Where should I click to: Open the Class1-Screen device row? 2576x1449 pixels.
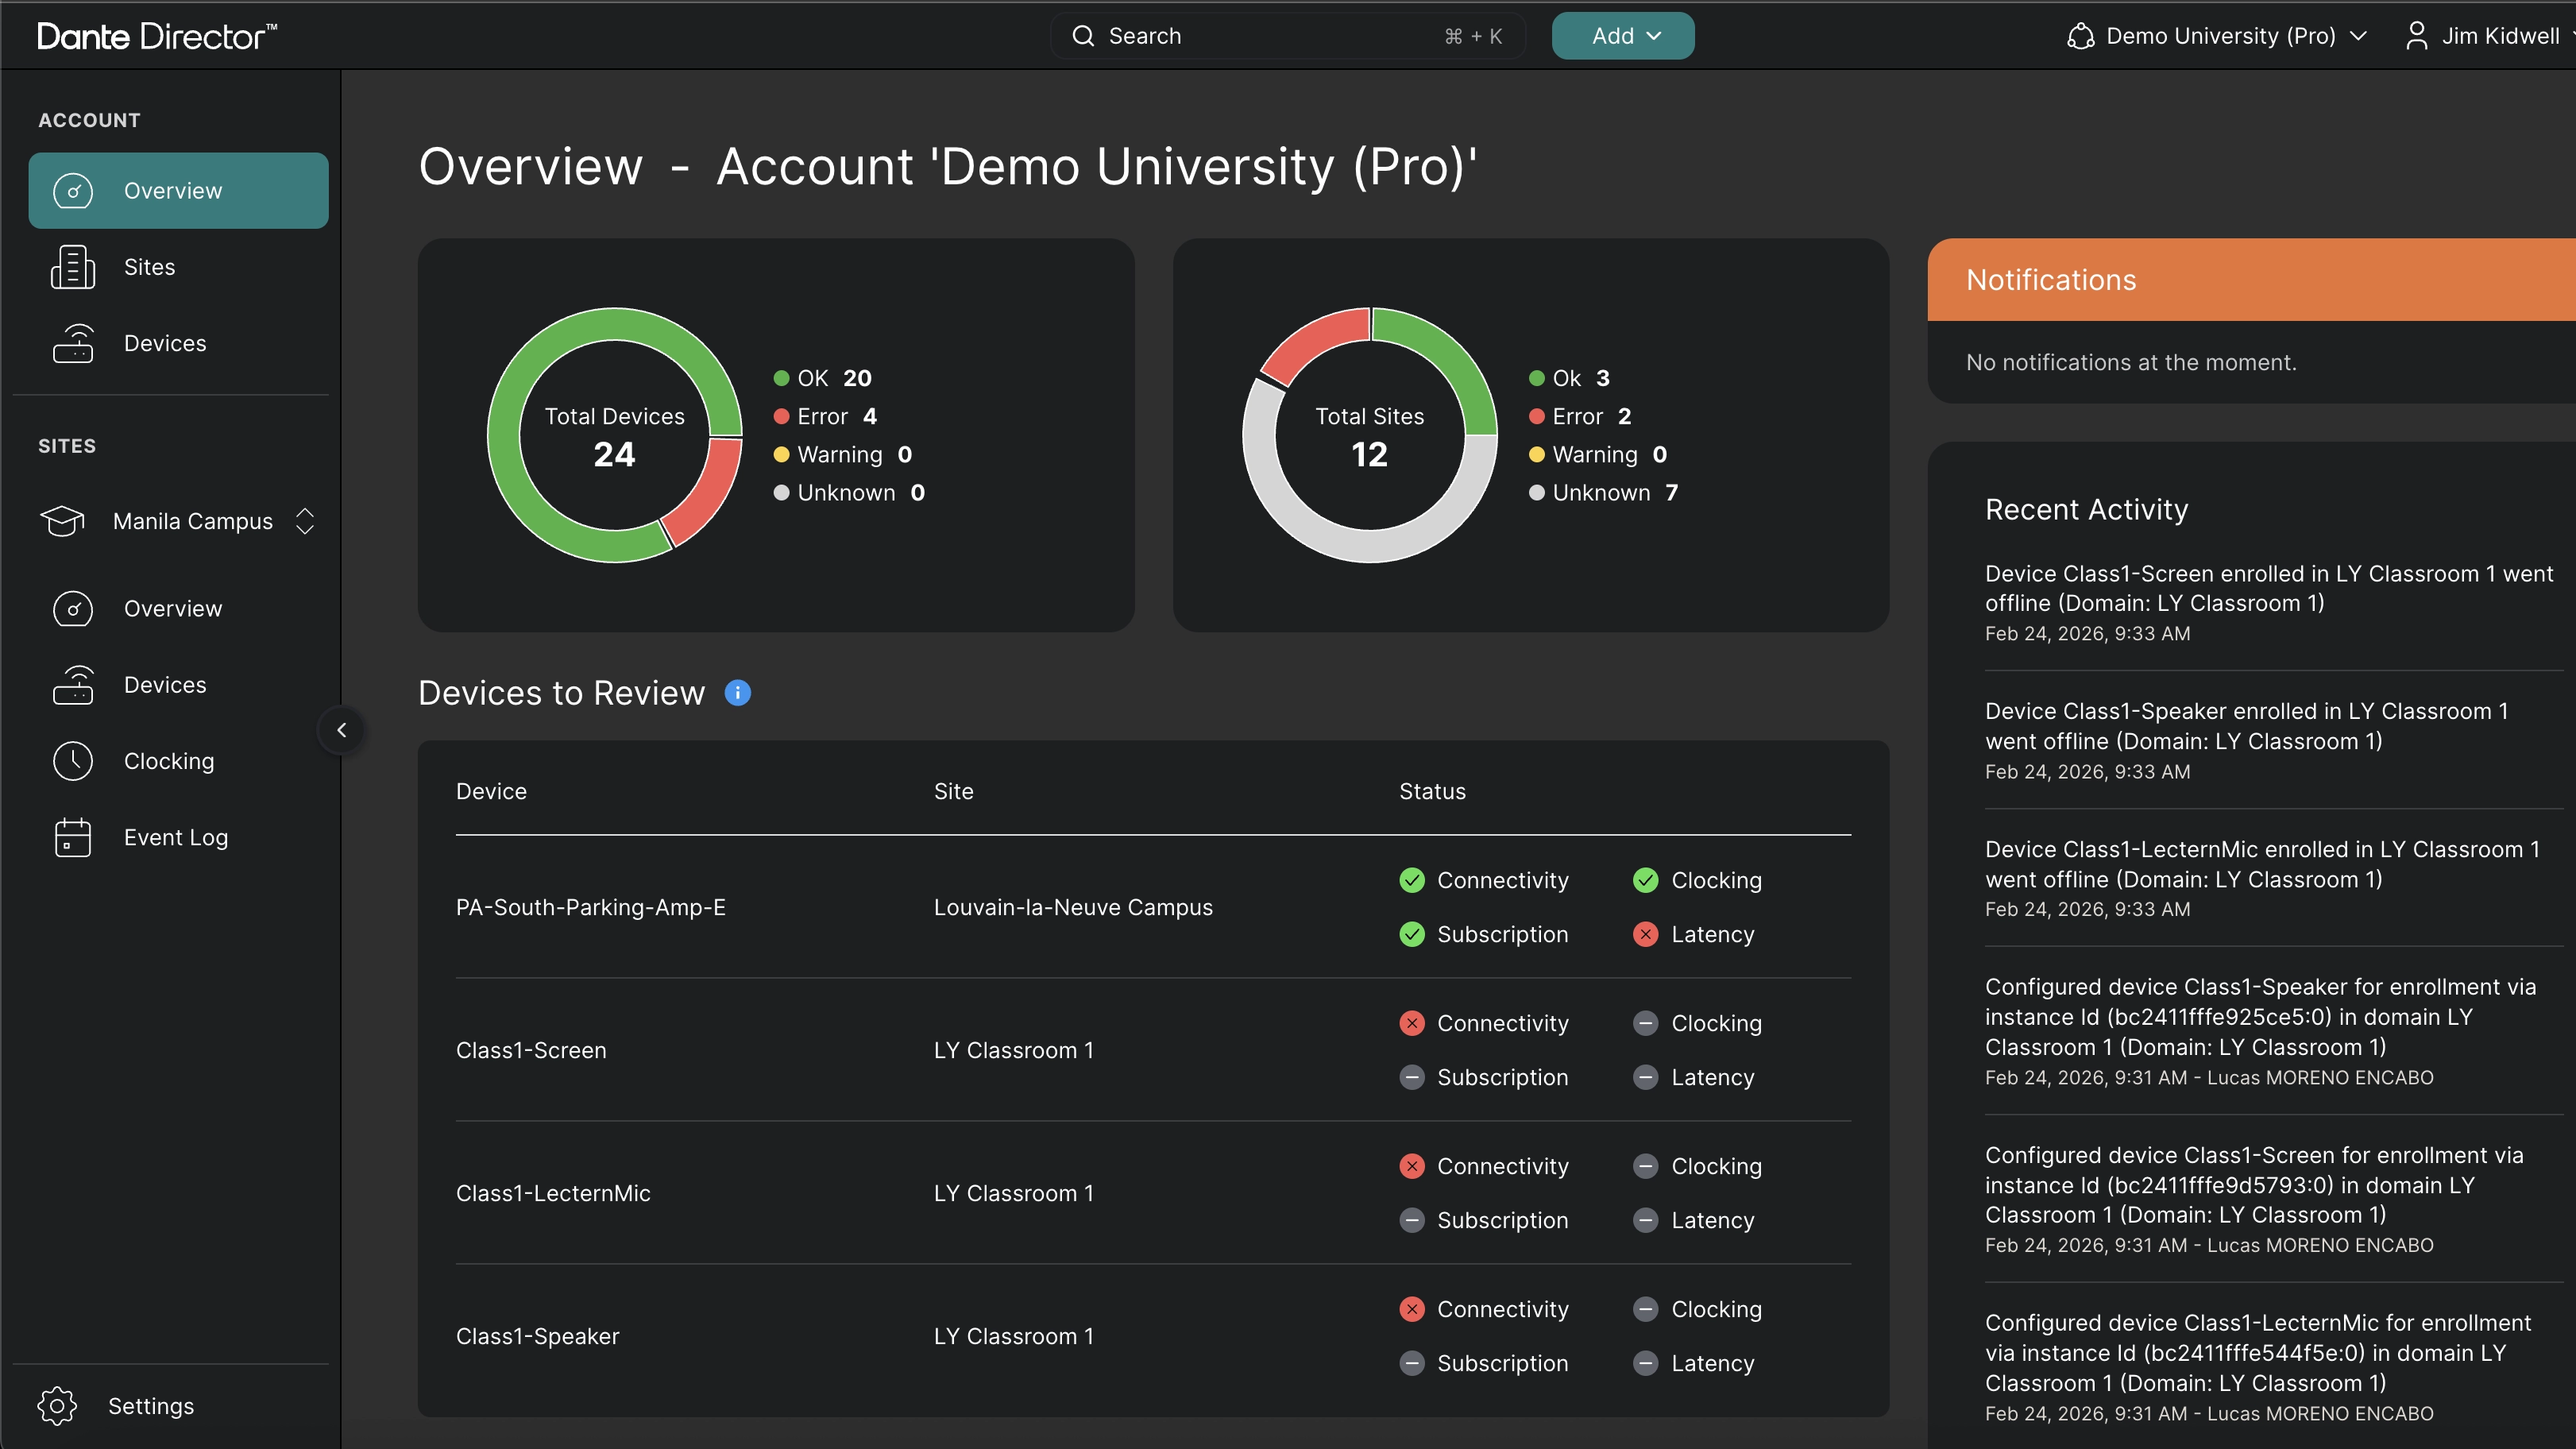tap(531, 1050)
